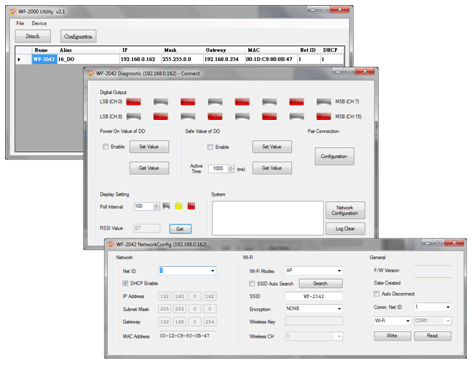Open the File menu
This screenshot has width=474, height=365.
pyautogui.click(x=20, y=23)
